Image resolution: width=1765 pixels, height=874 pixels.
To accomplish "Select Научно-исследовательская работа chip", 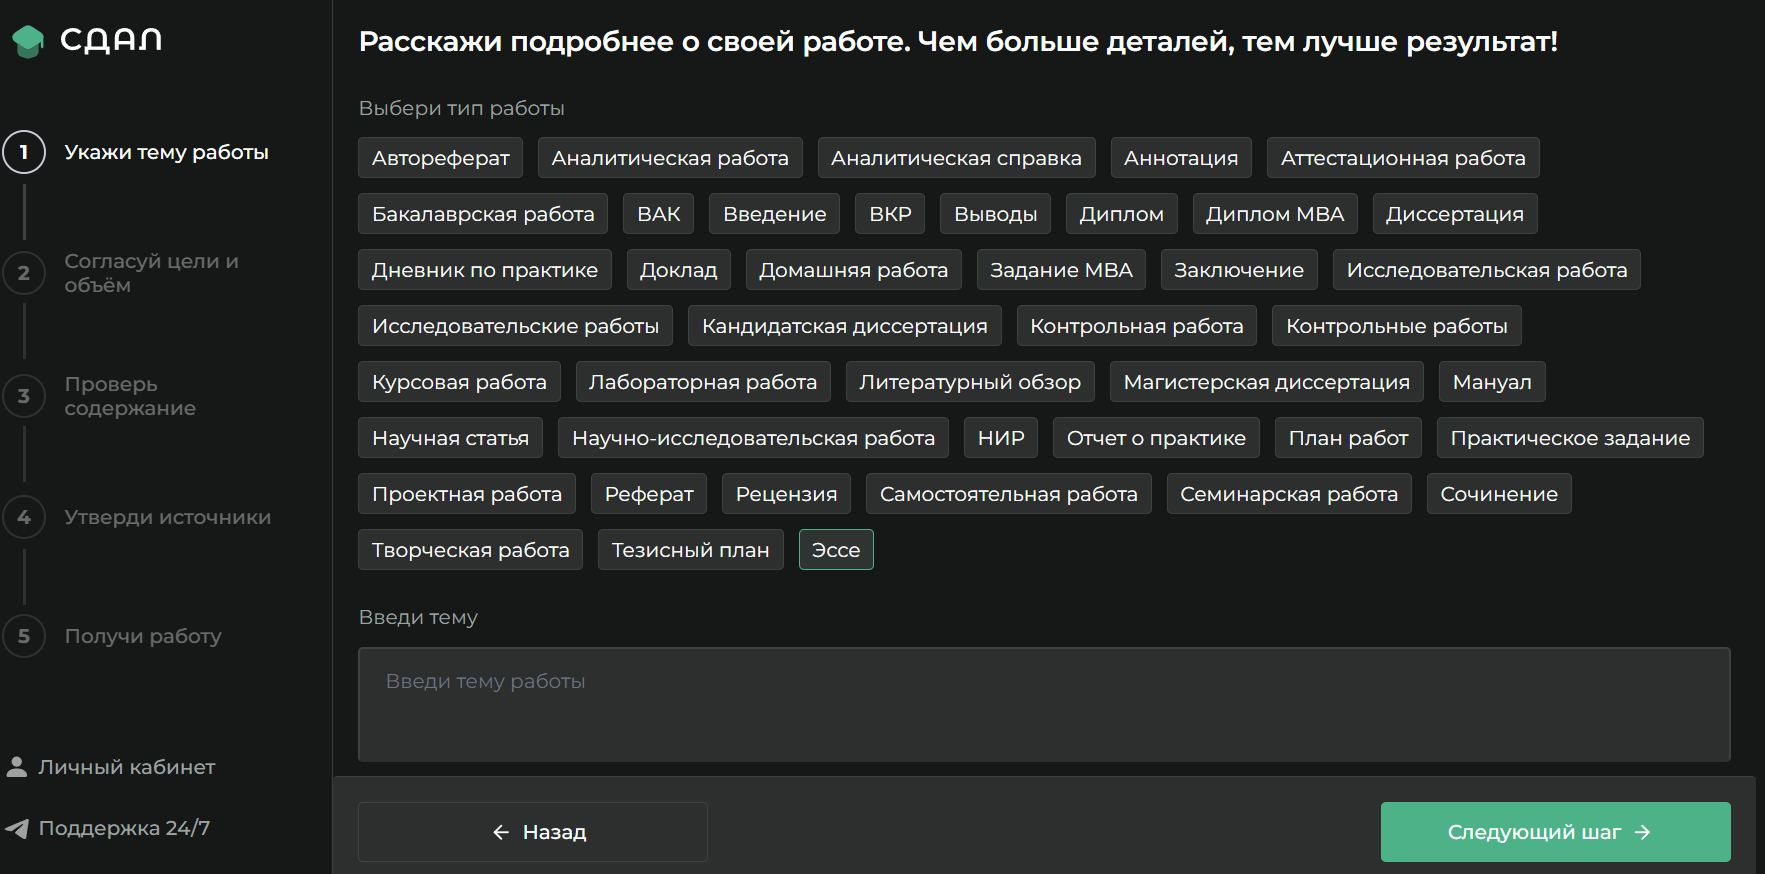I will click(753, 438).
